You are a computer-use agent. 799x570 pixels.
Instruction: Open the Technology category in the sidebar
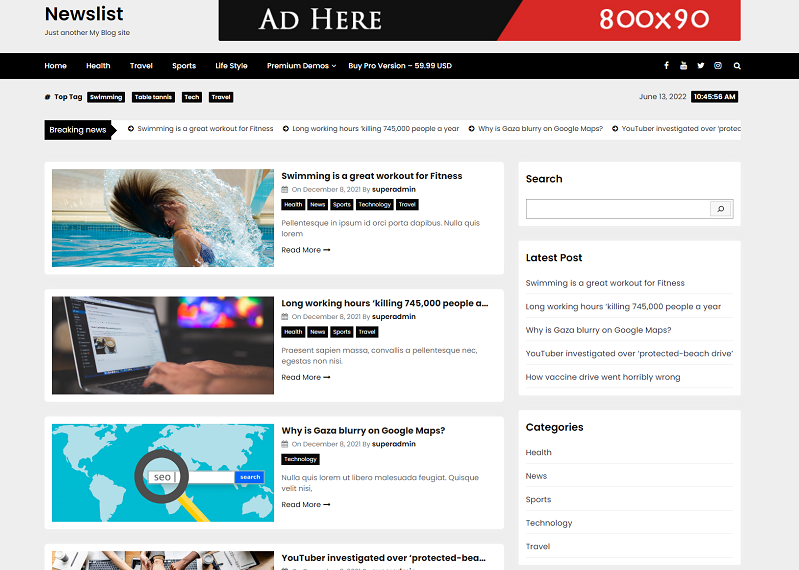pyautogui.click(x=549, y=523)
